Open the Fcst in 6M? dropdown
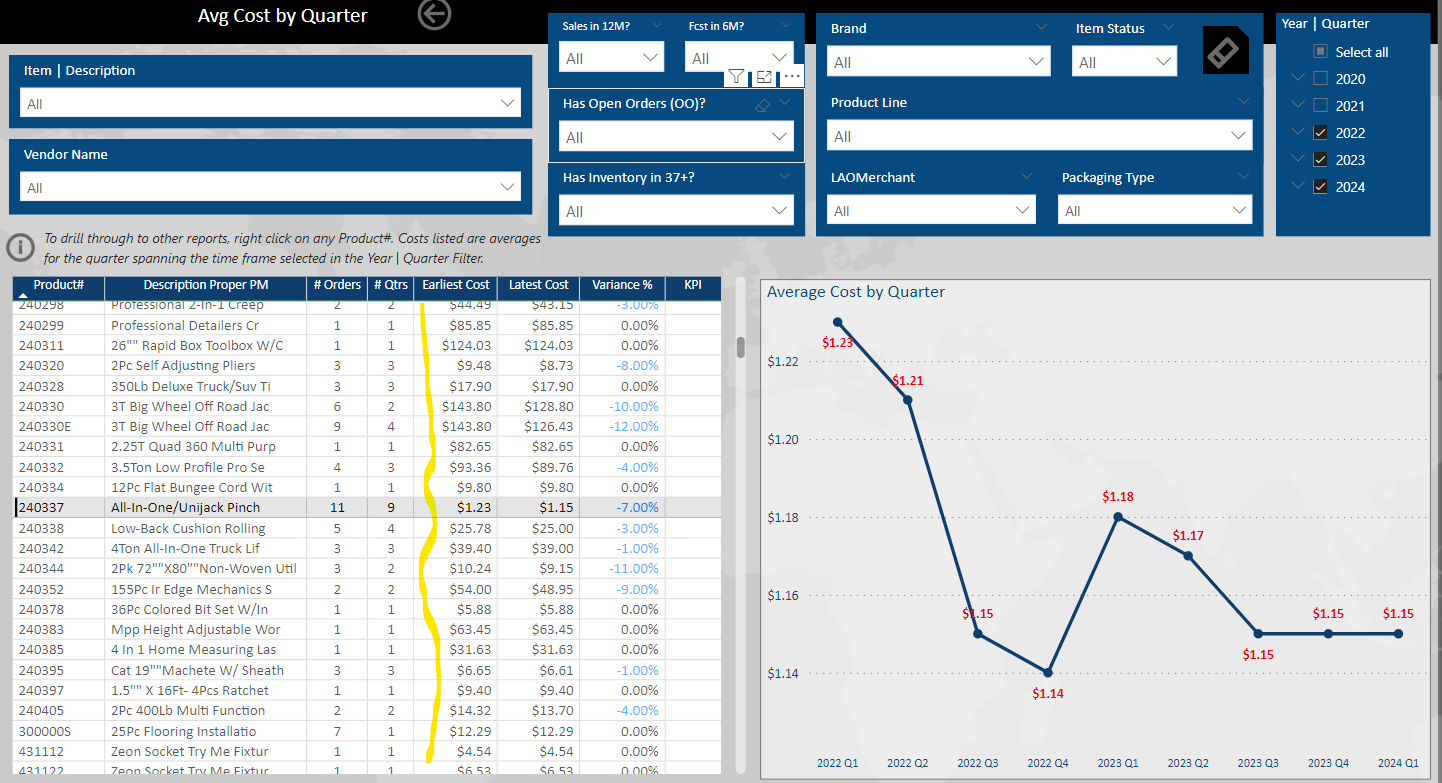 739,57
